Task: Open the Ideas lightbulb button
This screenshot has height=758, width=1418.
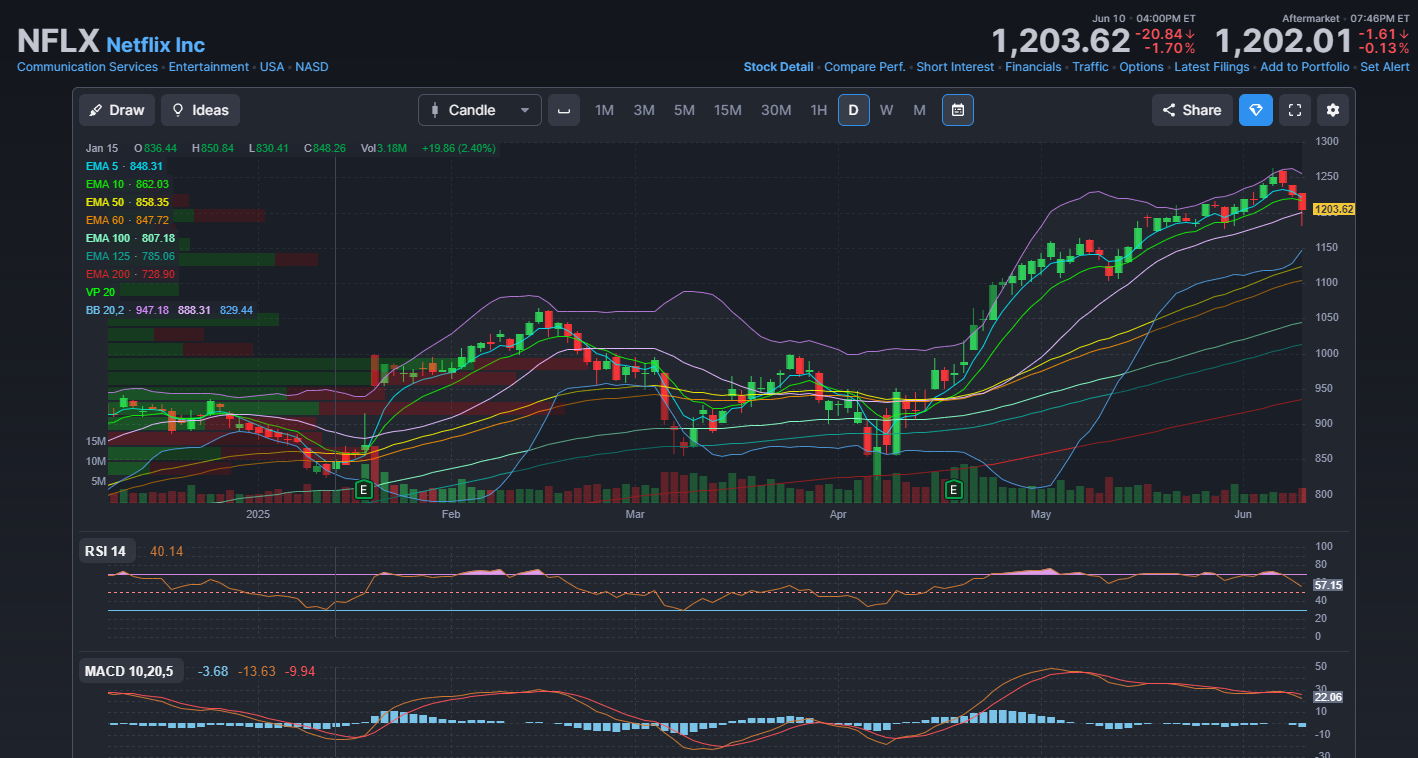Action: coord(200,110)
